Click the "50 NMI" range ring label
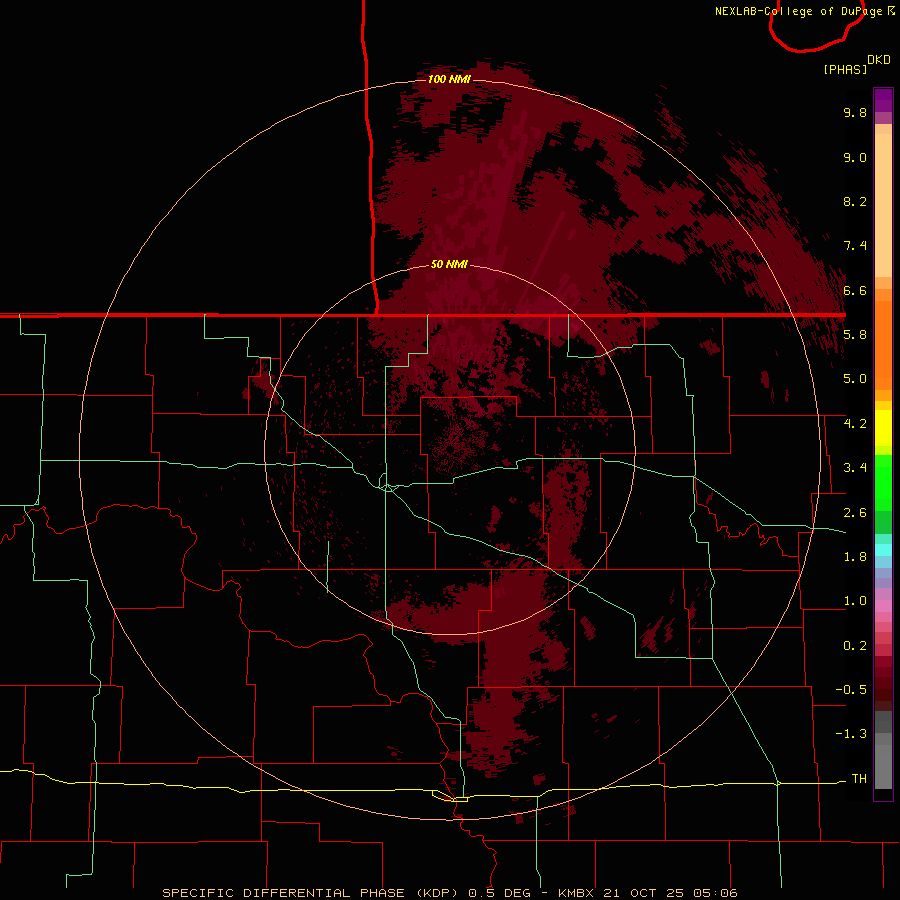 (449, 264)
